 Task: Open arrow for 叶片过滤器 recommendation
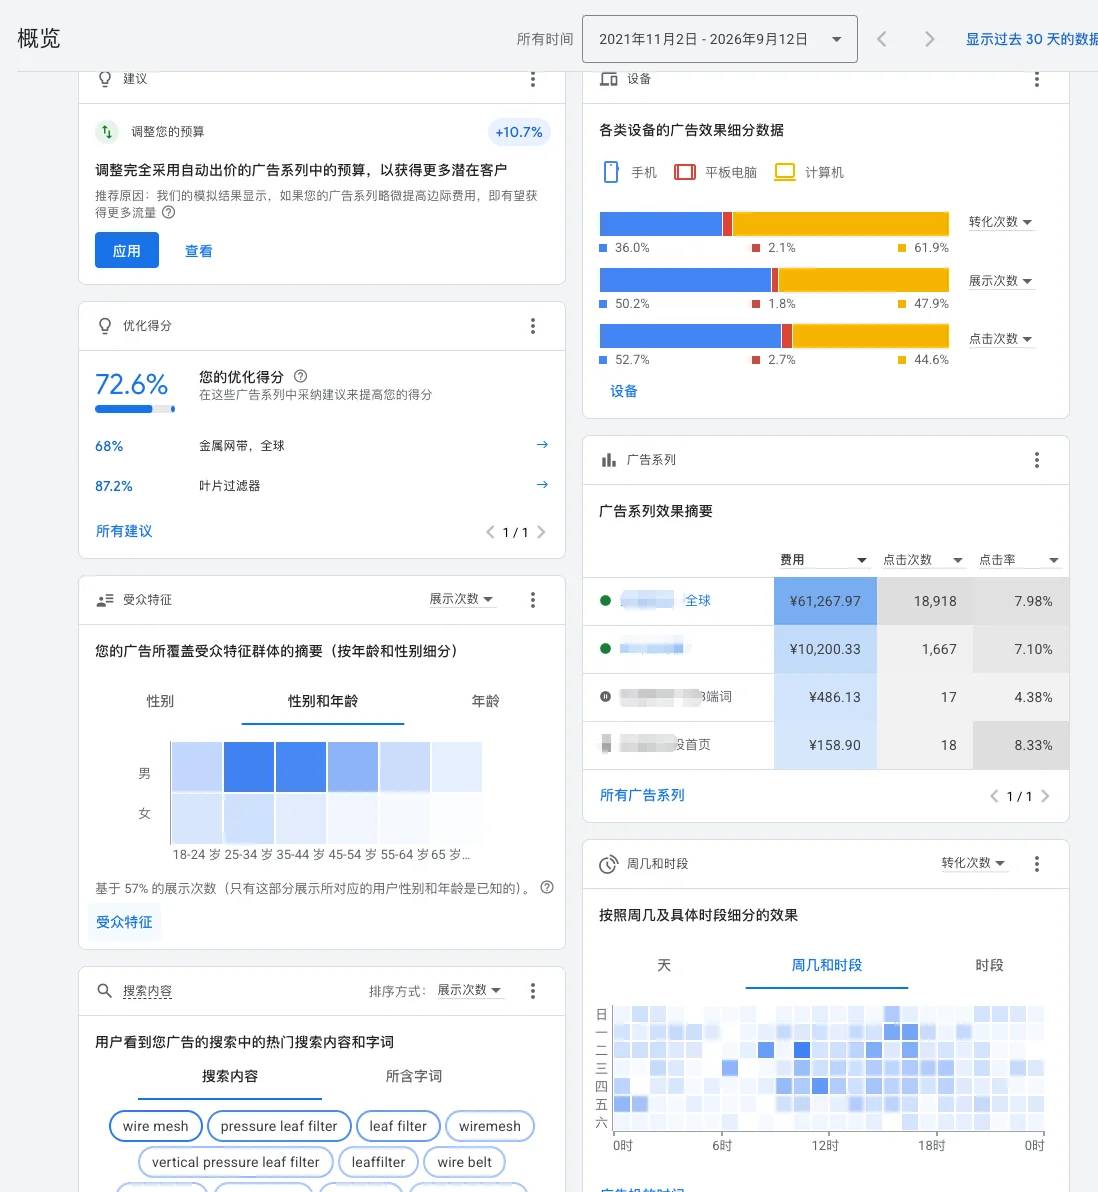click(x=542, y=484)
